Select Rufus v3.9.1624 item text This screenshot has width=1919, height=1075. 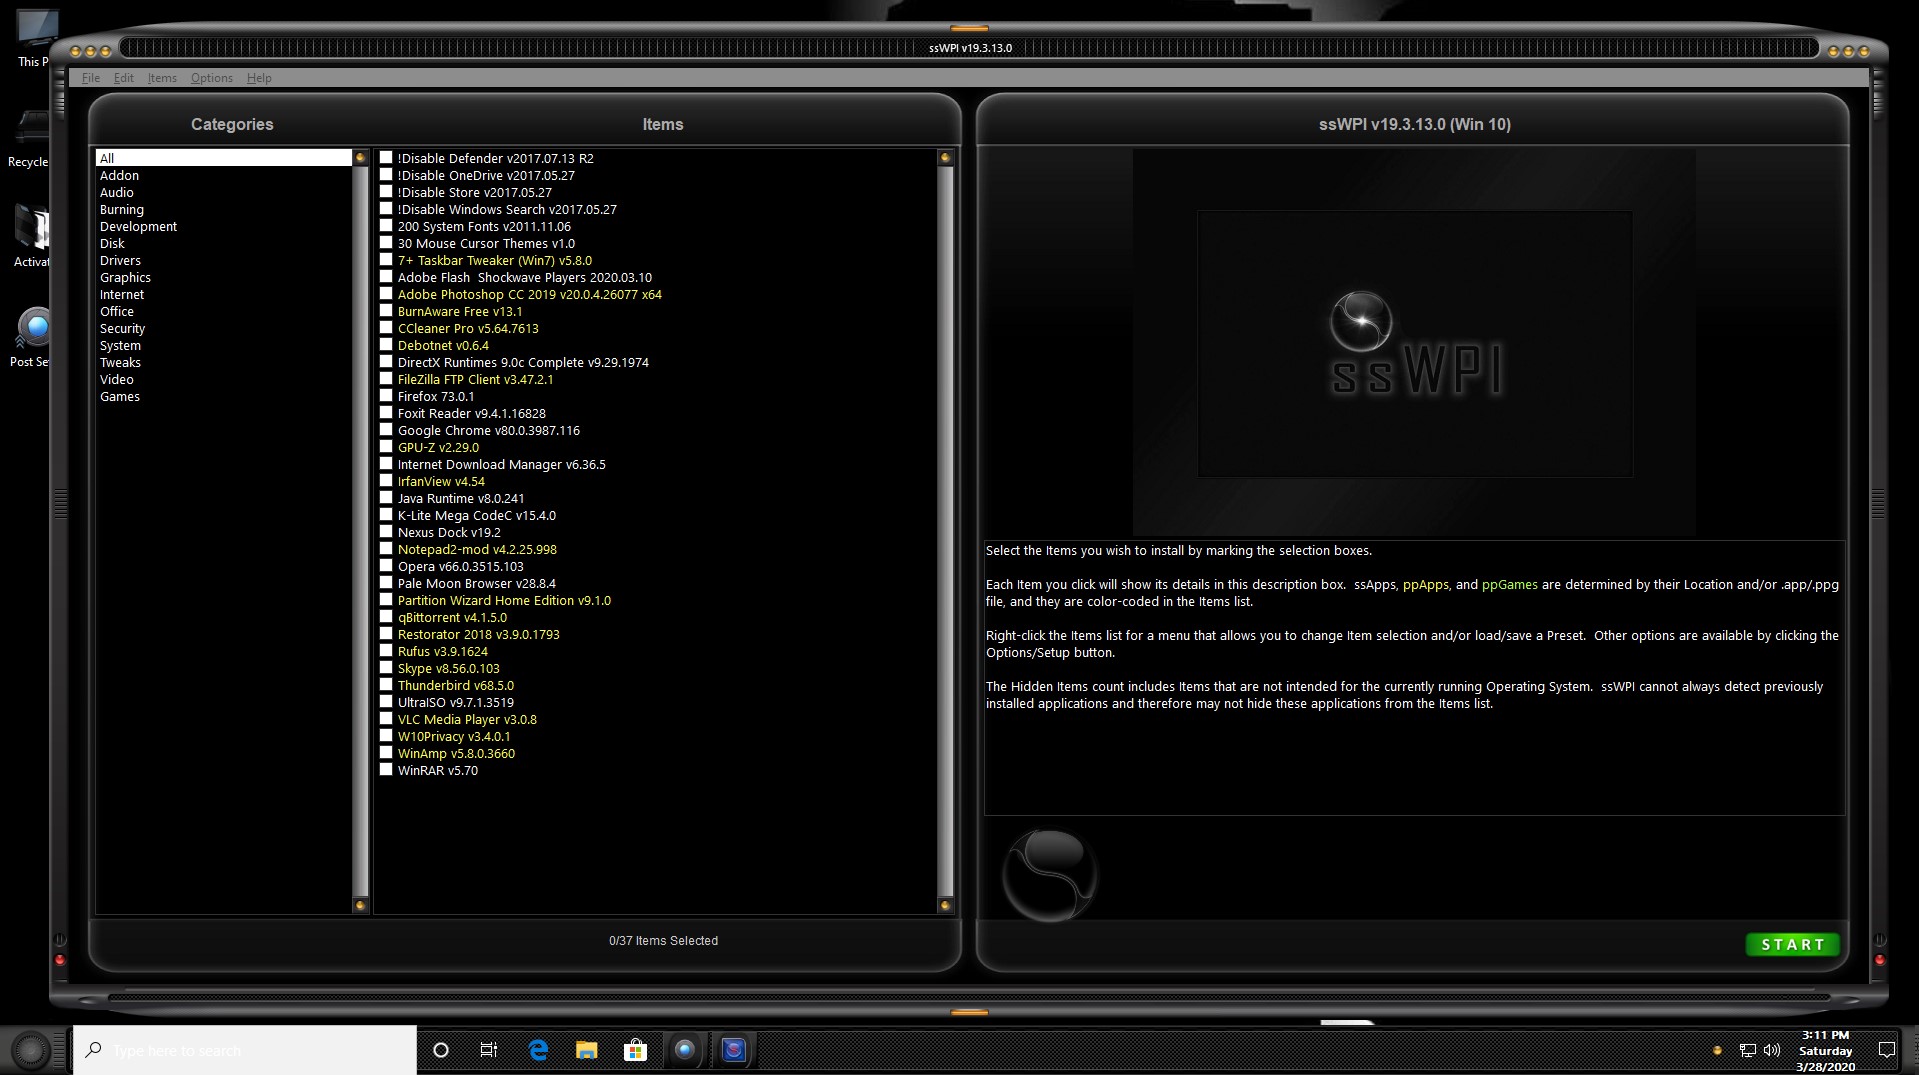click(x=442, y=651)
